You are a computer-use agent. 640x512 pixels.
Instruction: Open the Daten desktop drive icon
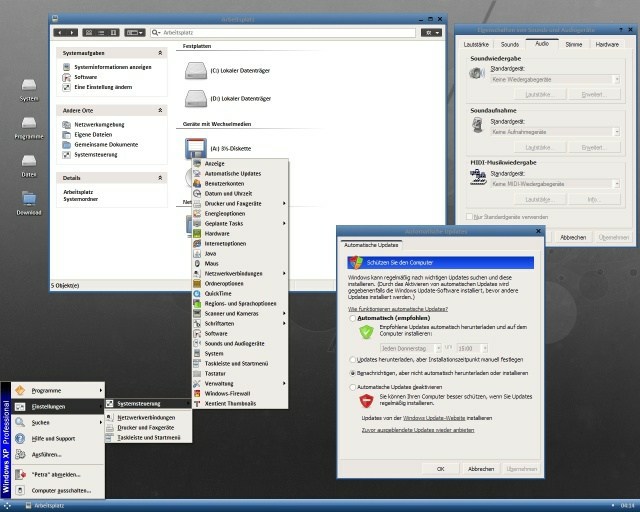tap(29, 161)
